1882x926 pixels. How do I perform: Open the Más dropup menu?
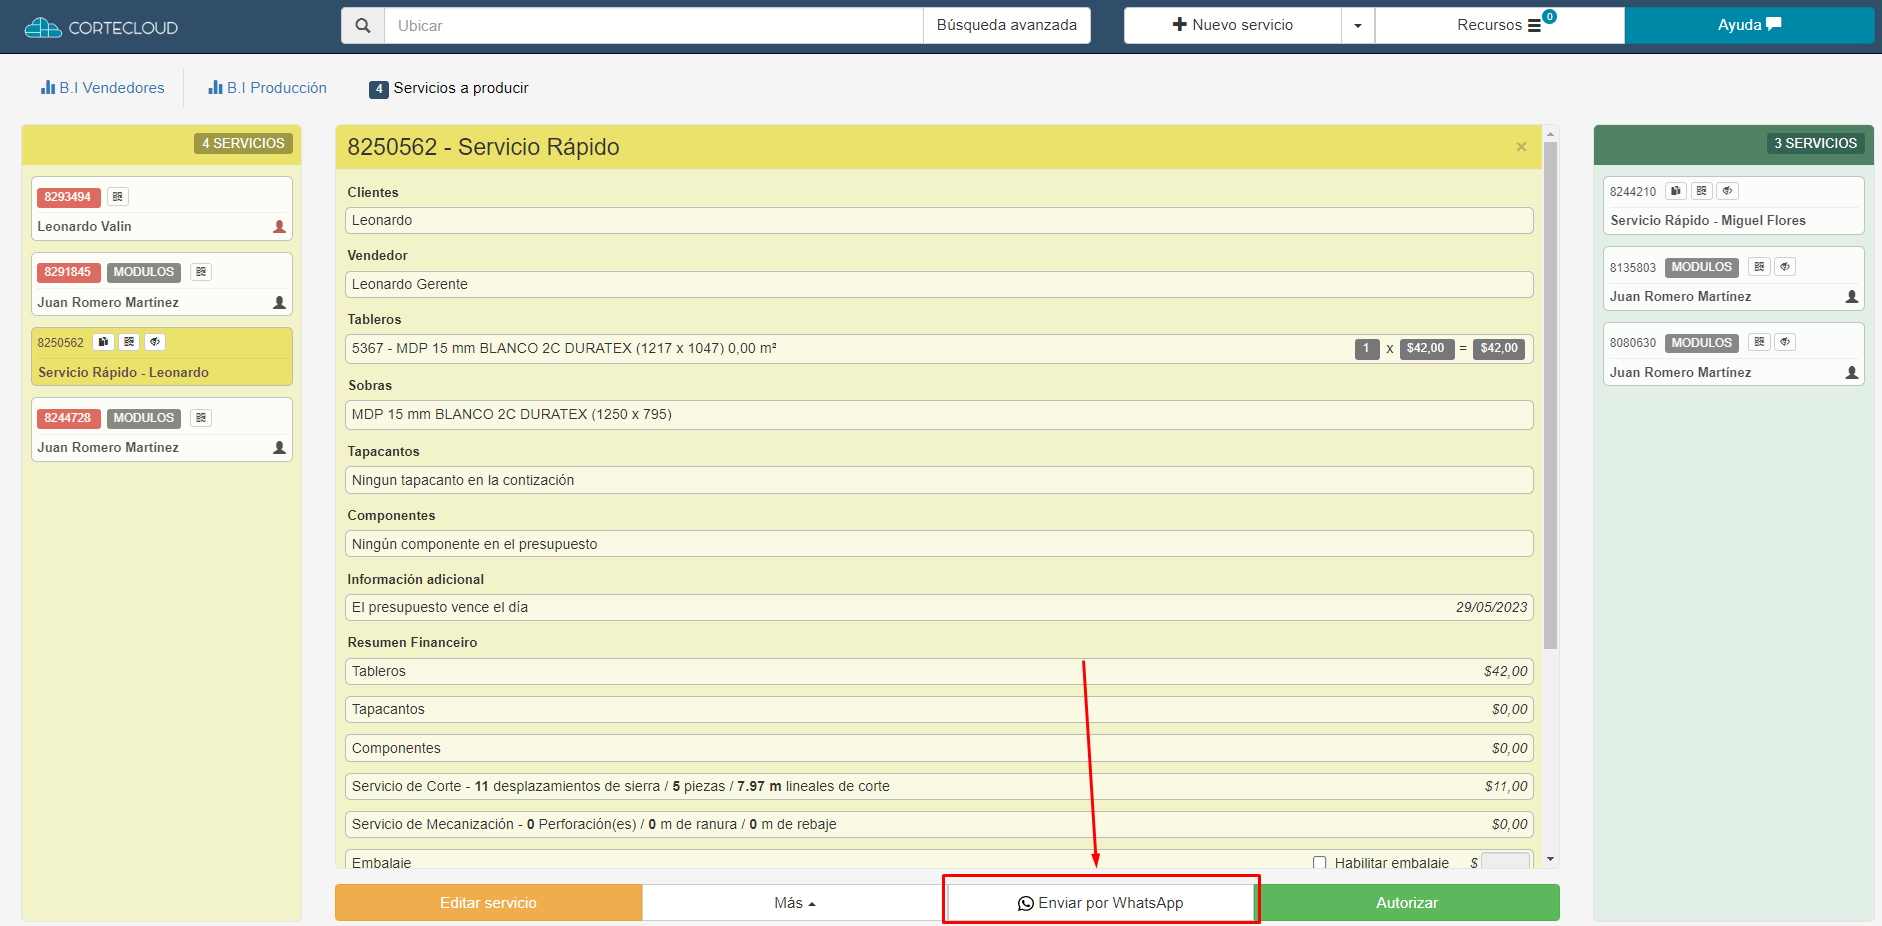[x=794, y=903]
